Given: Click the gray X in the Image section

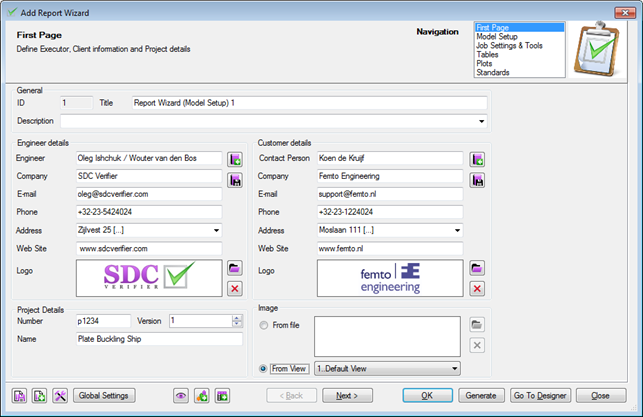Looking at the screenshot, I should coord(477,345).
